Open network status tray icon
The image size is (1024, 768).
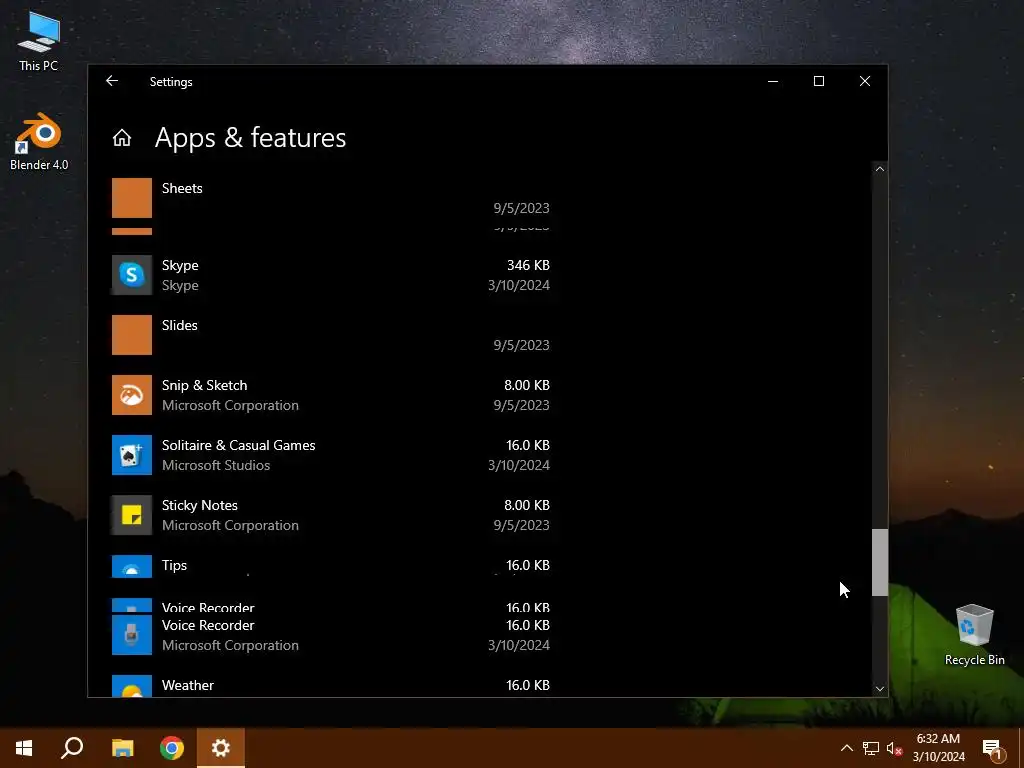coord(871,748)
